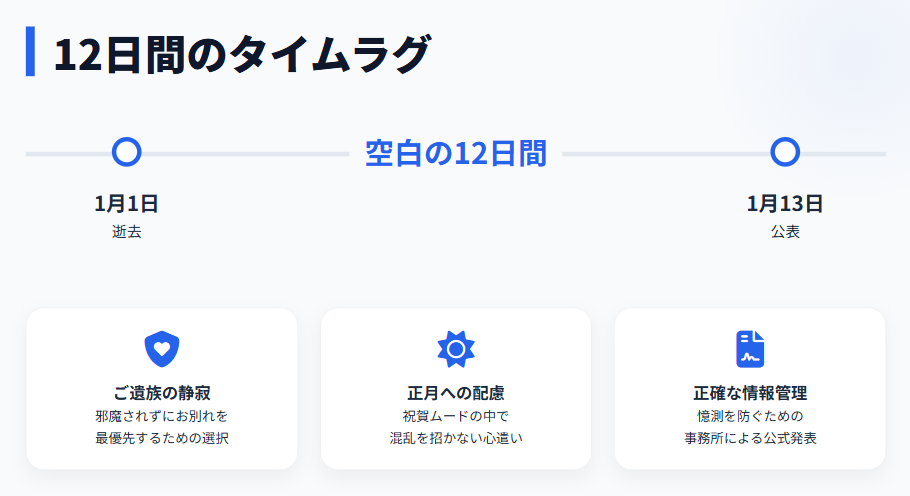
Task: Click the blue accent bar beside title
Action: 30,52
